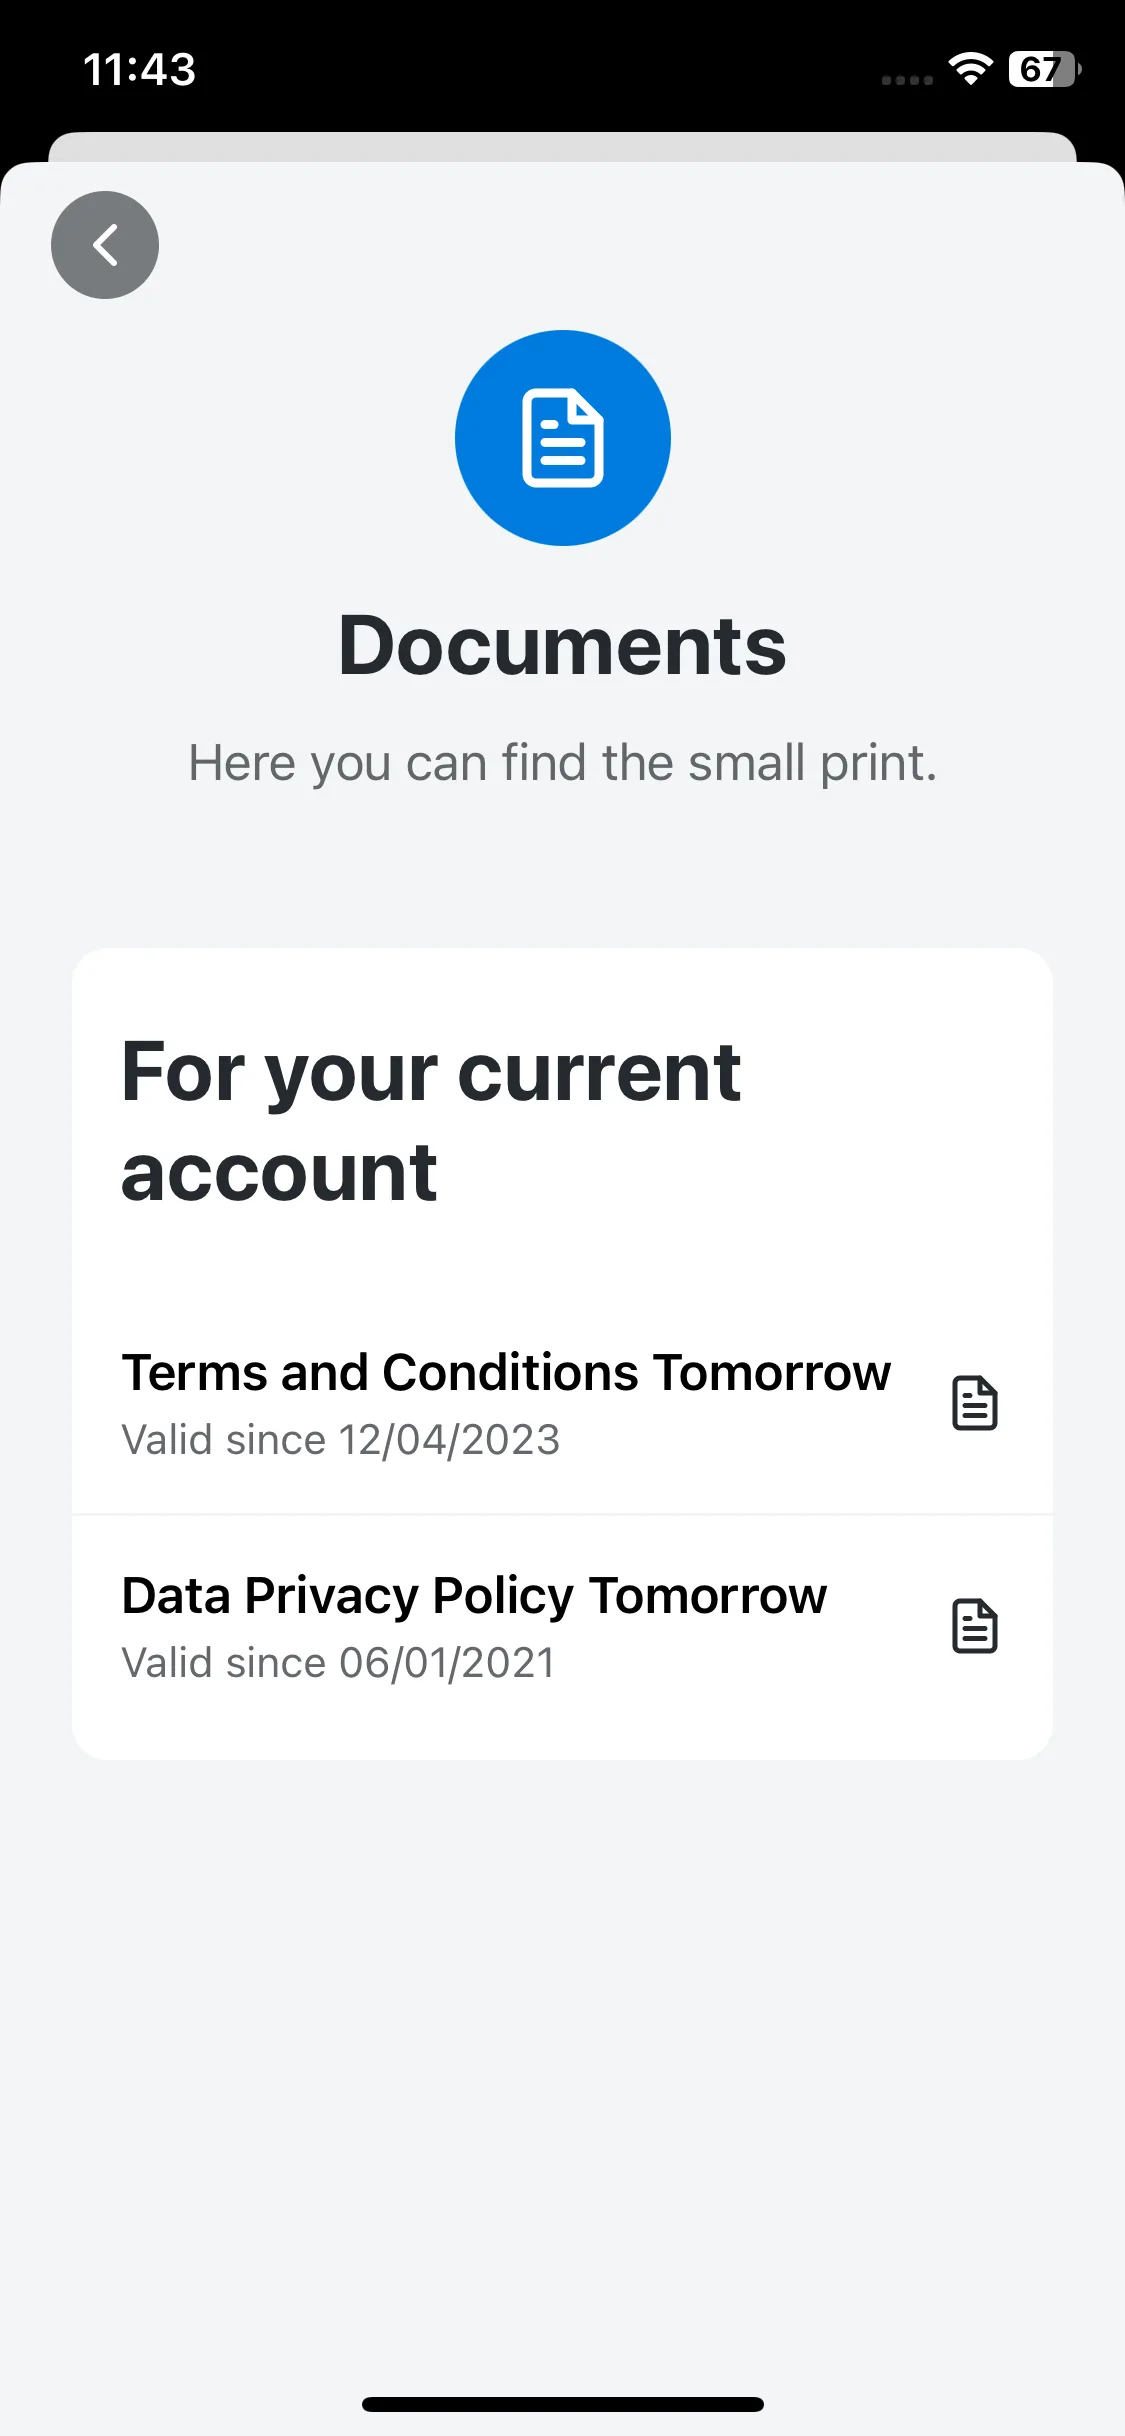Tap the Wi-Fi status icon
The width and height of the screenshot is (1125, 2436).
coord(970,69)
